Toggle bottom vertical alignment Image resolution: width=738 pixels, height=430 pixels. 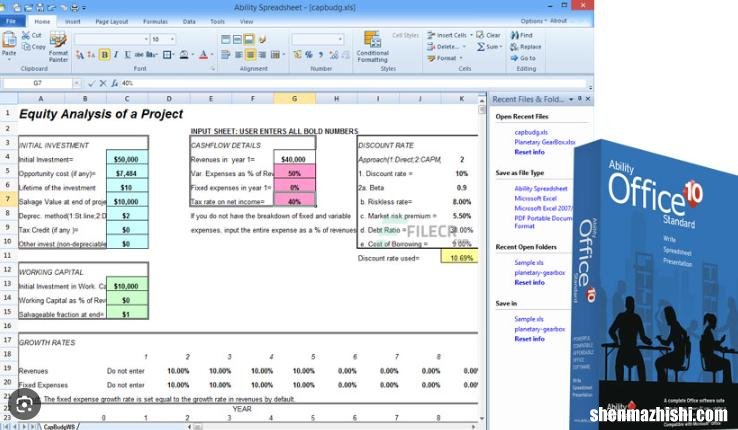(249, 39)
